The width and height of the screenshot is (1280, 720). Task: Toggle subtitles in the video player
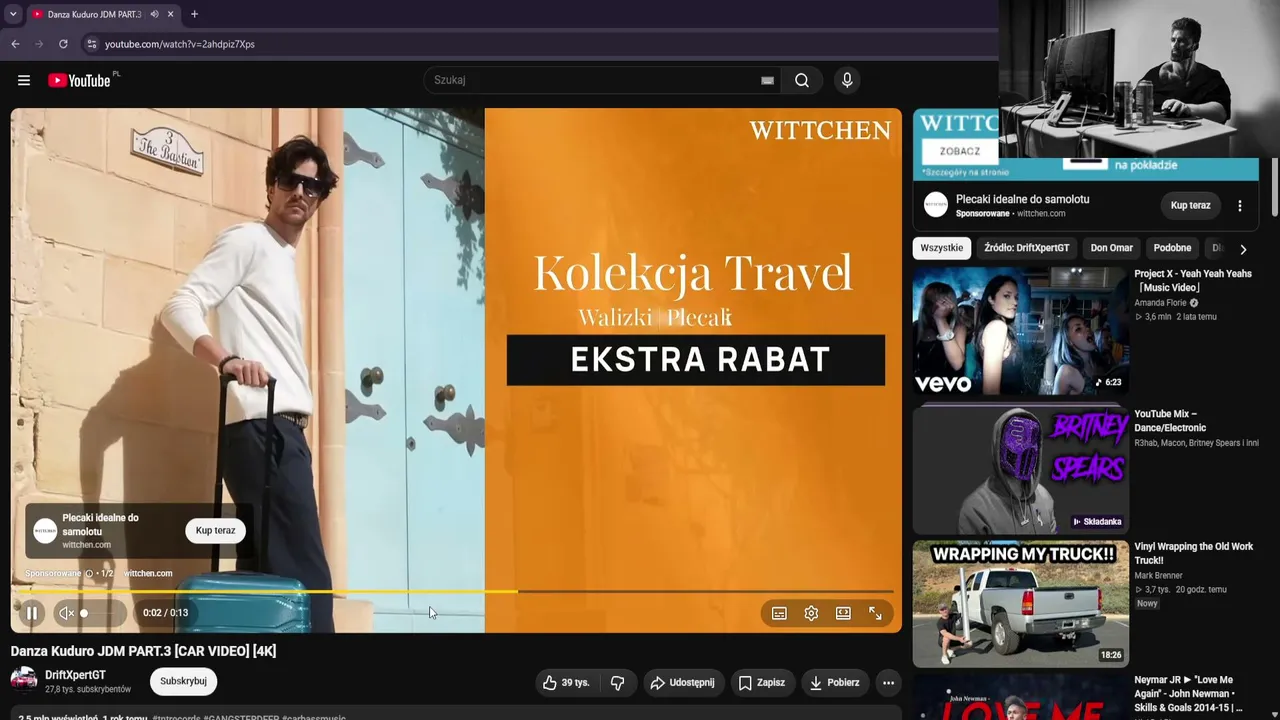[x=779, y=613]
